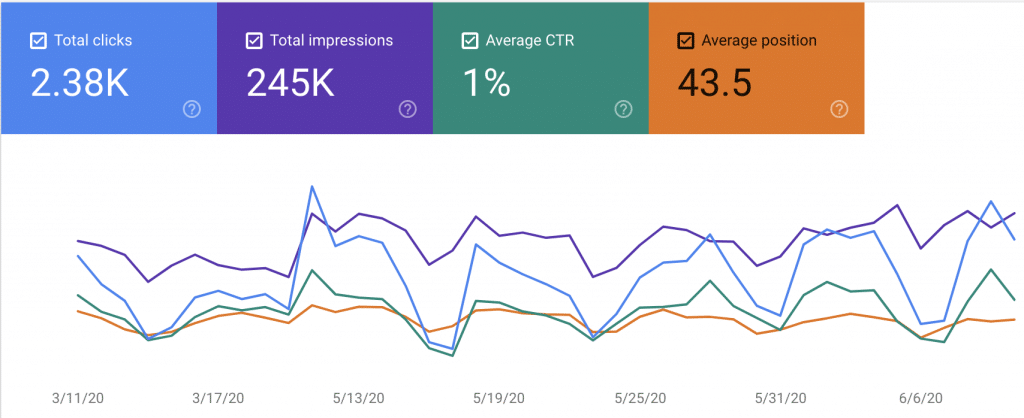Click help icon on Total impressions card
This screenshot has height=418, width=1024.
pos(408,109)
